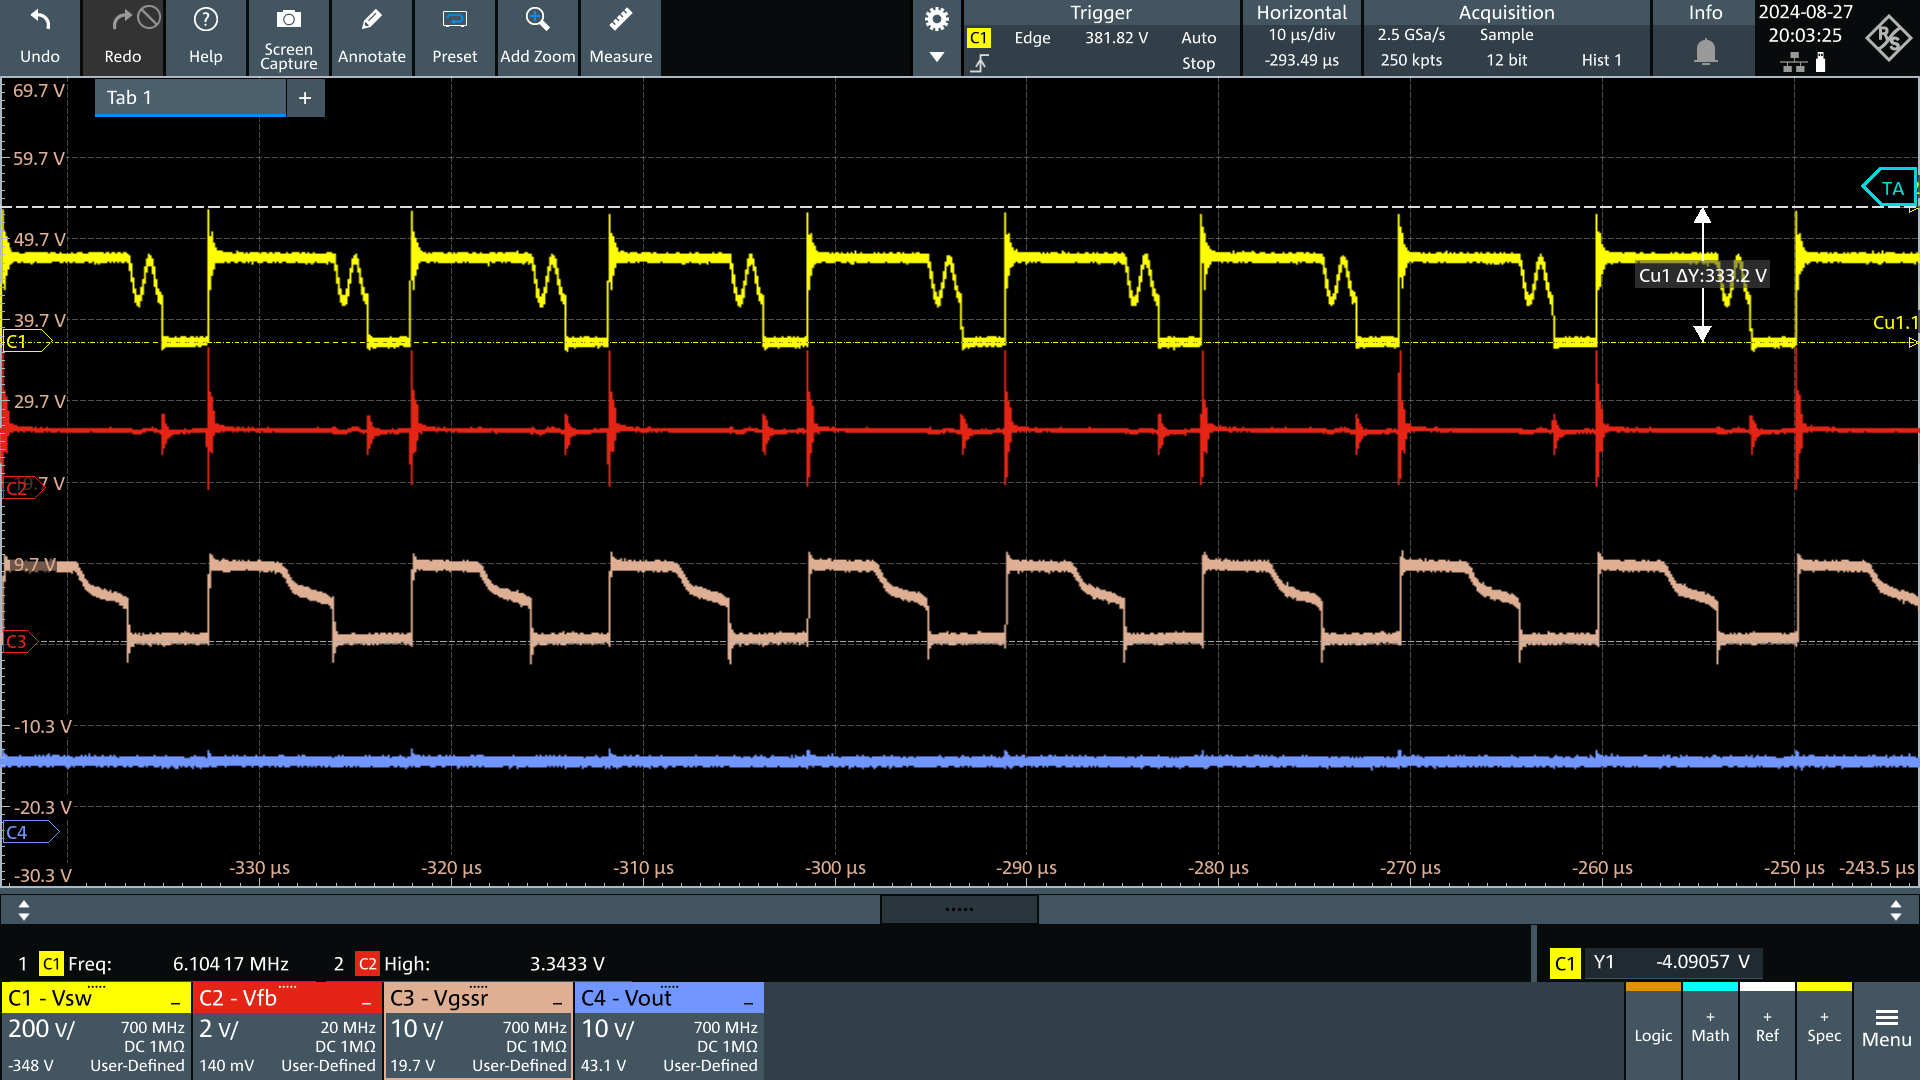This screenshot has height=1080, width=1920.
Task: Drag the horizontal timebase slider
Action: click(959, 910)
